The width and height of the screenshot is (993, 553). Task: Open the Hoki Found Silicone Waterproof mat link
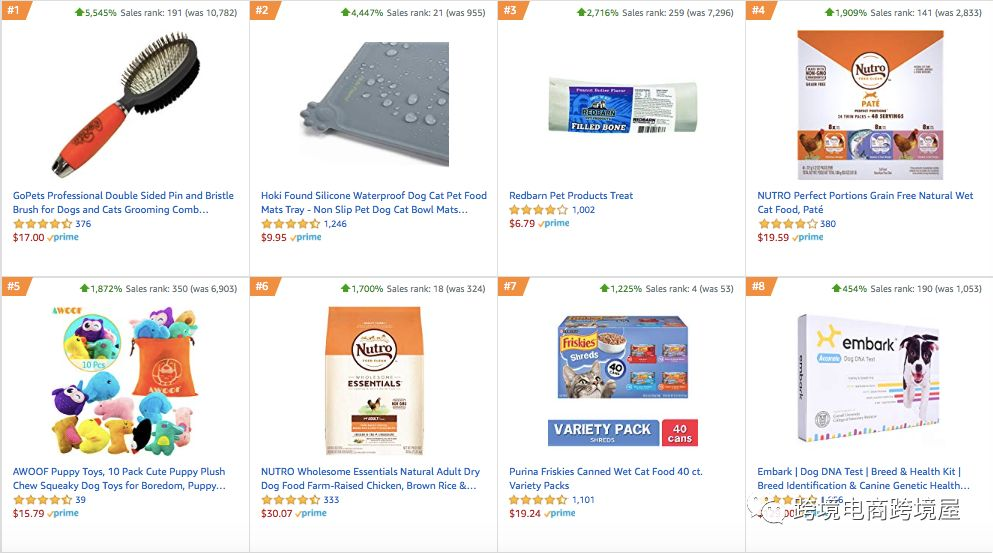374,203
